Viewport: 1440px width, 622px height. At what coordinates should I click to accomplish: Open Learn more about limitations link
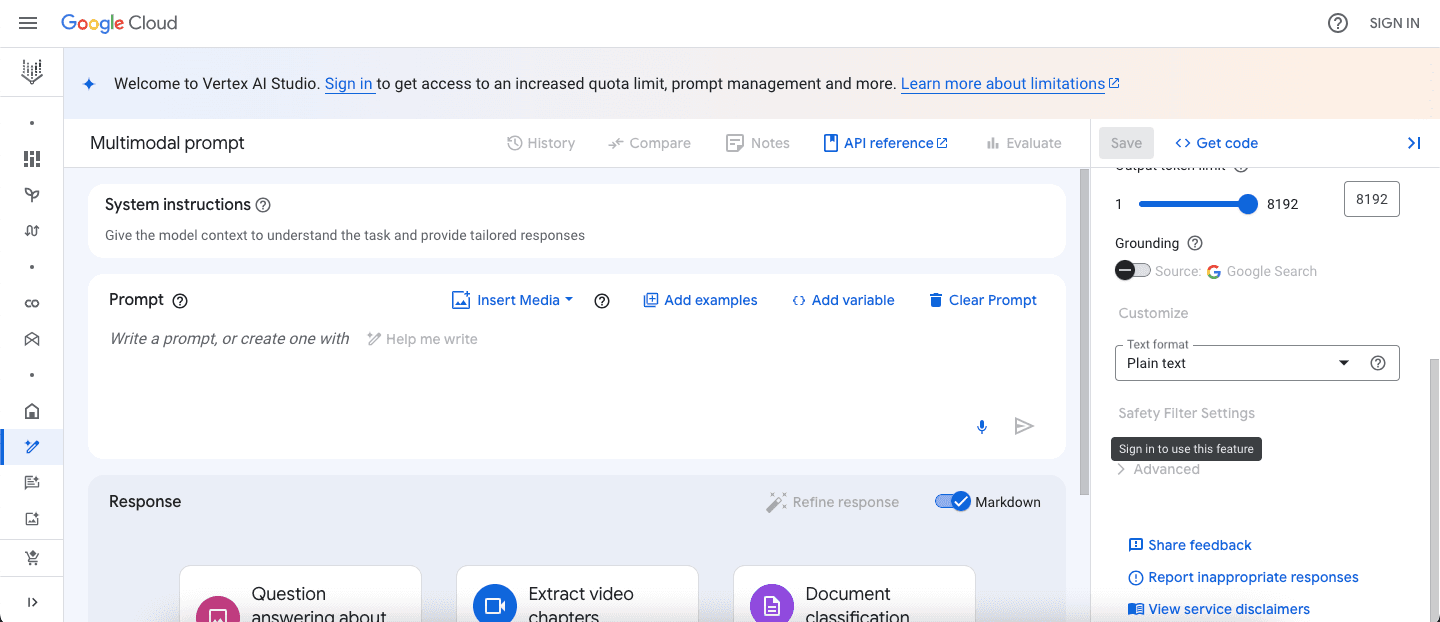[1010, 84]
